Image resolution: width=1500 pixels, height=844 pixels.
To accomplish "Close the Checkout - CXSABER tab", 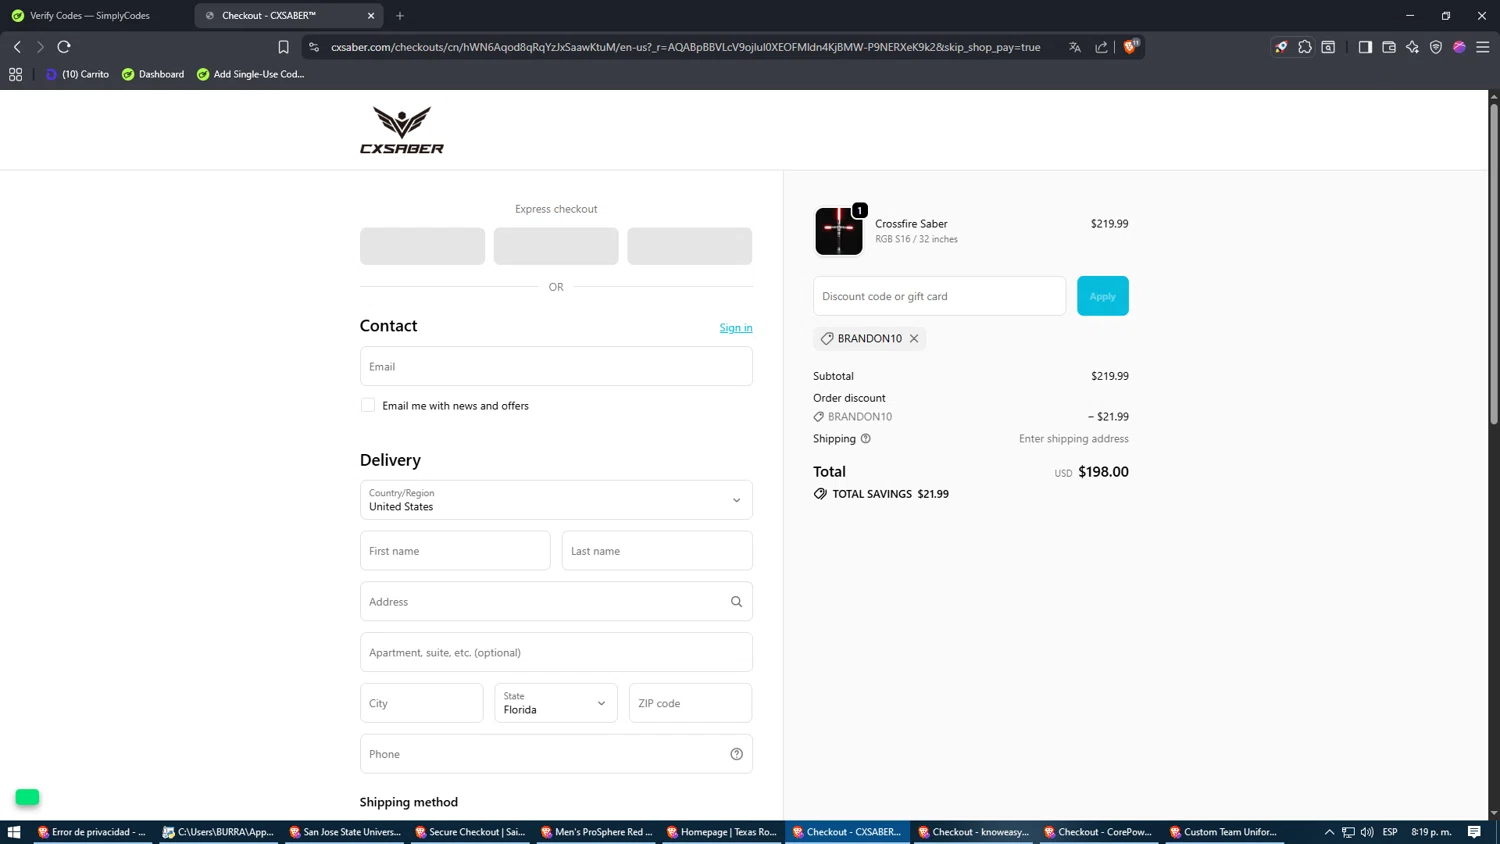I will (371, 16).
